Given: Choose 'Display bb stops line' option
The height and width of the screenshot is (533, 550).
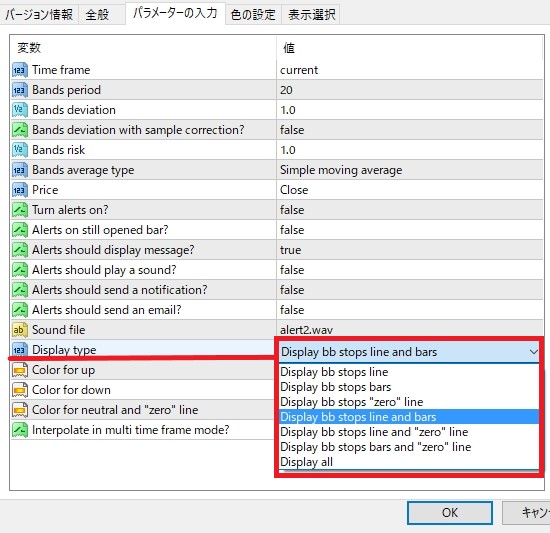Looking at the screenshot, I should [x=409, y=372].
